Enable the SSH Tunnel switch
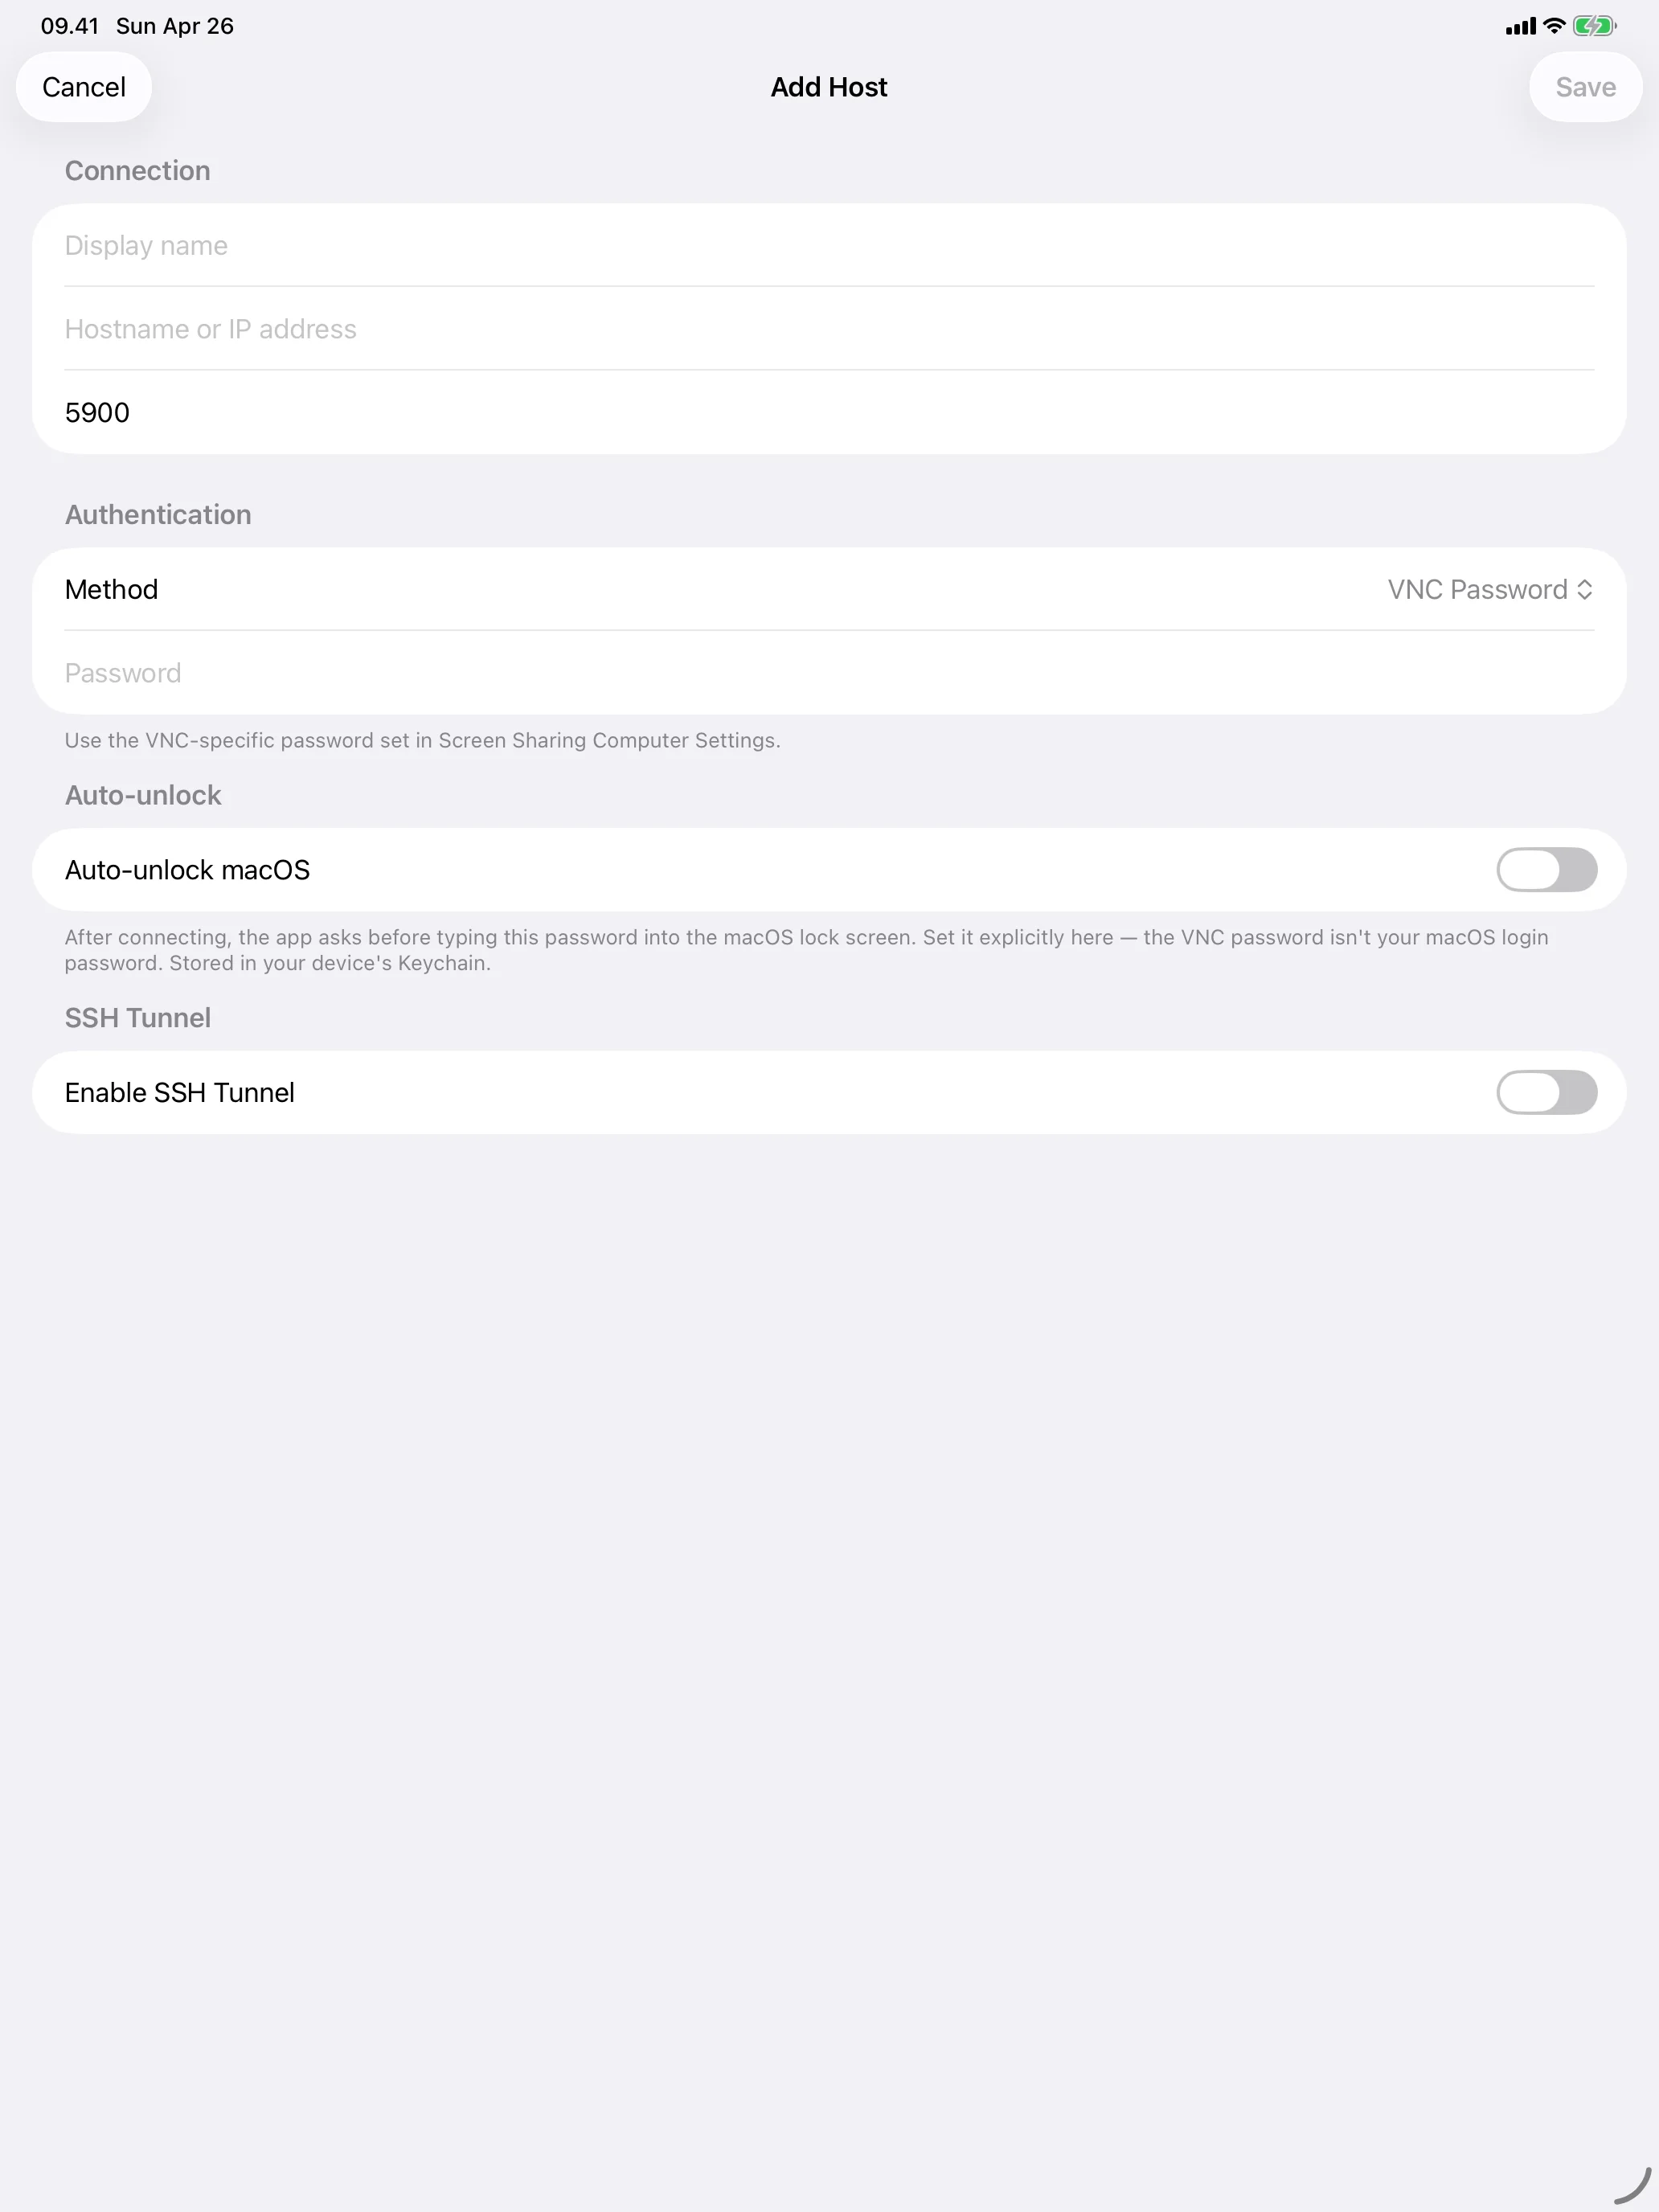1659x2212 pixels. pyautogui.click(x=1546, y=1092)
